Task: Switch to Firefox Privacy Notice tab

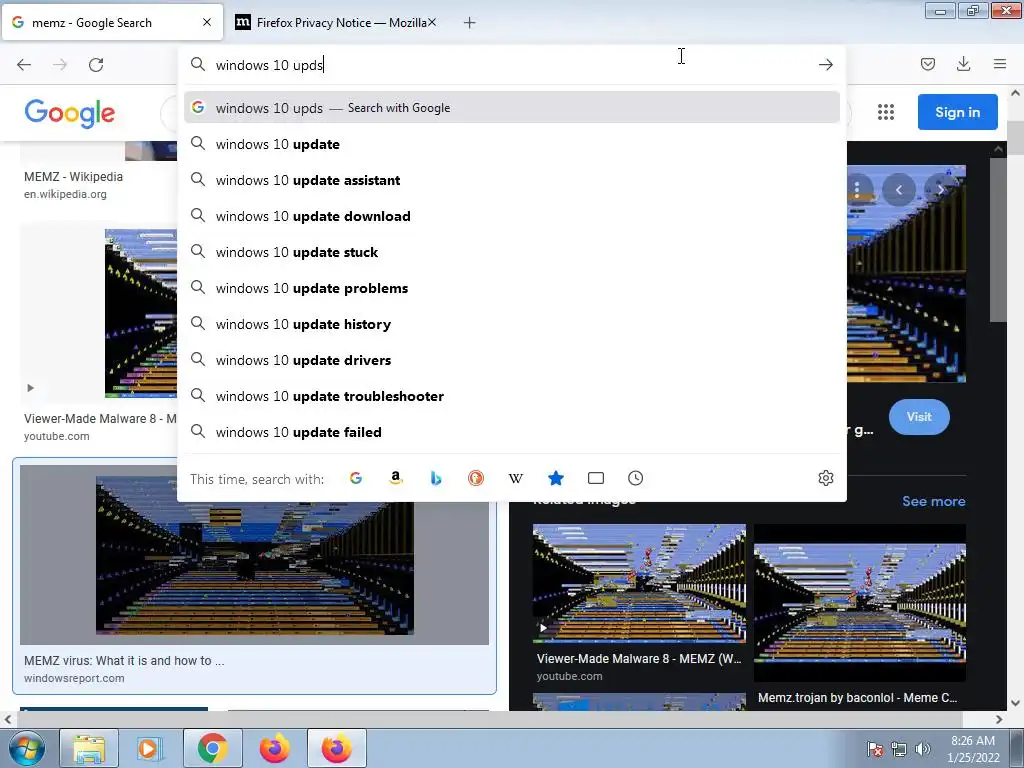Action: point(336,23)
